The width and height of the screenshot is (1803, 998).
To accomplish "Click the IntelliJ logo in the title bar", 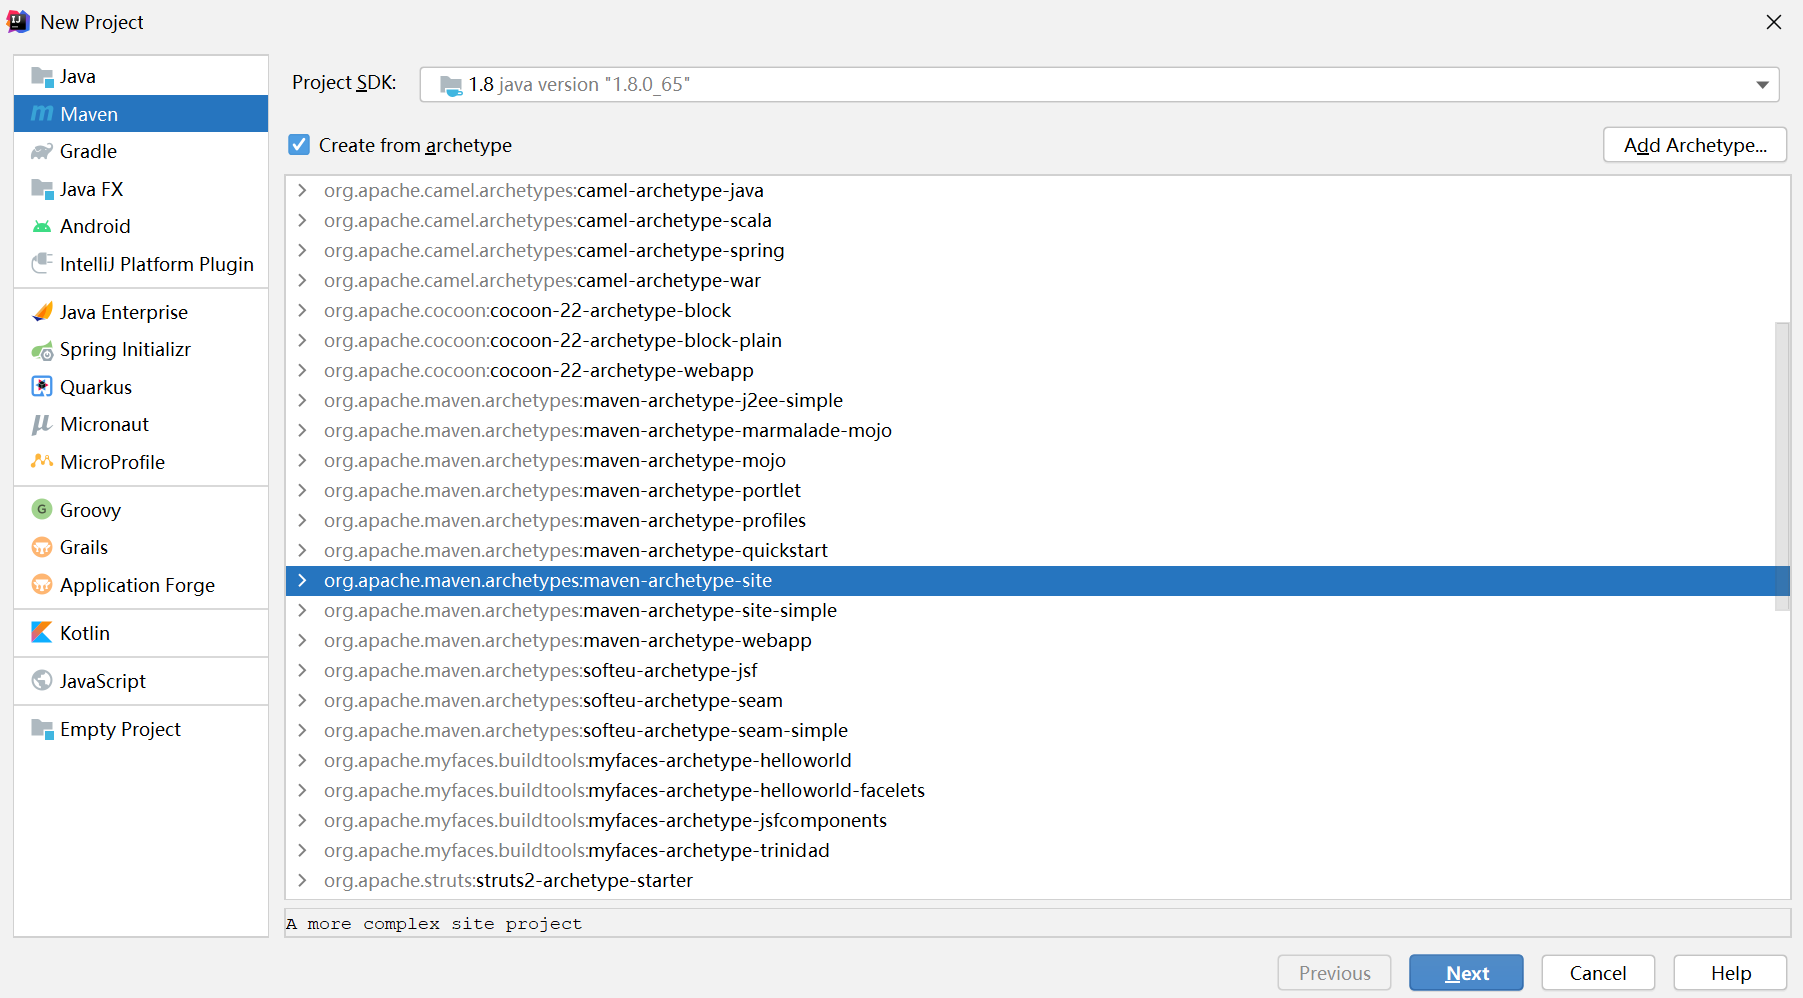I will (18, 22).
